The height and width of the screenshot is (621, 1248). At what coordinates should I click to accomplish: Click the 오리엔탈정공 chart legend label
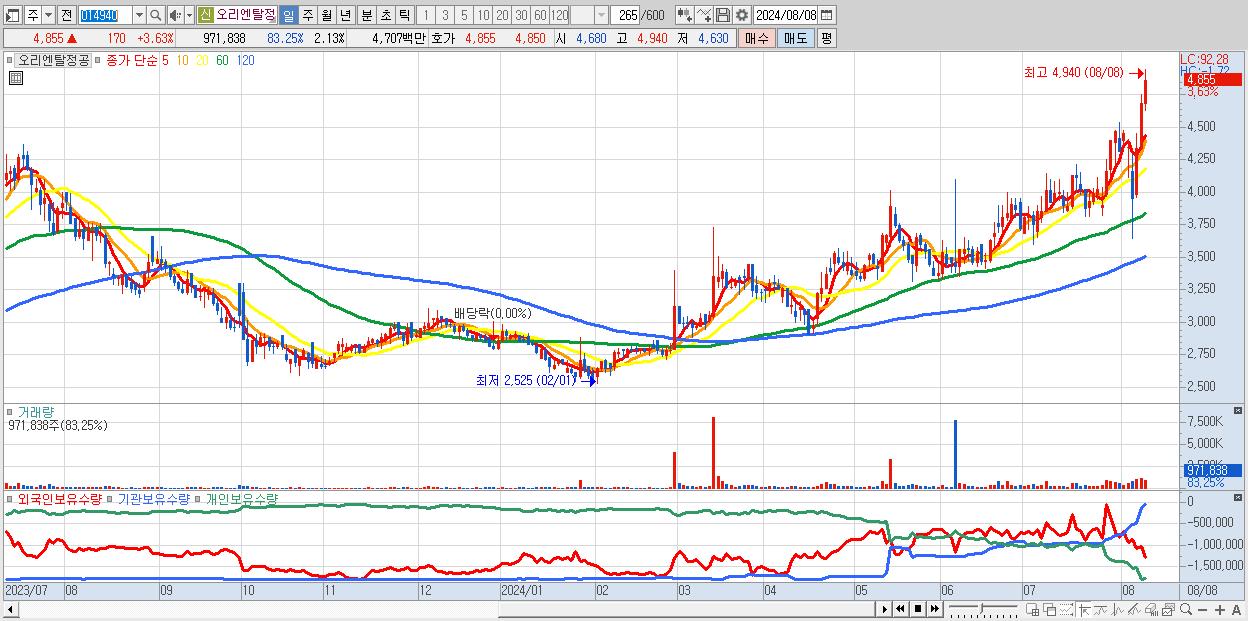click(55, 60)
